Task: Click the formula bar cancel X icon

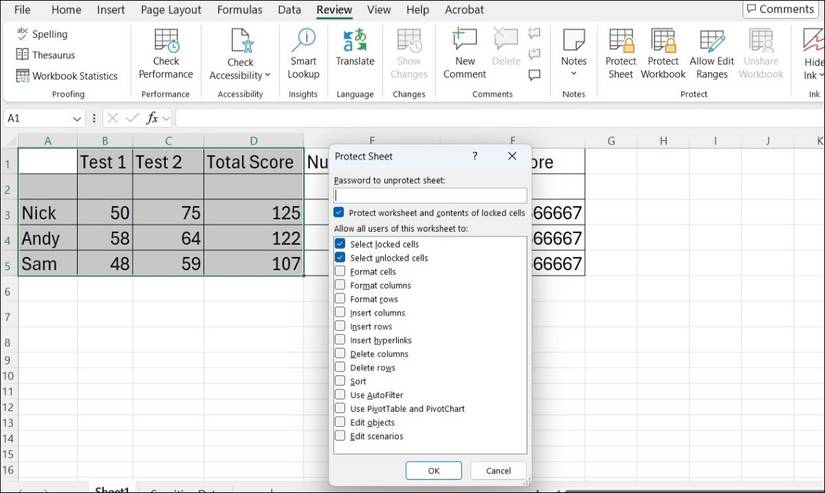Action: point(112,118)
